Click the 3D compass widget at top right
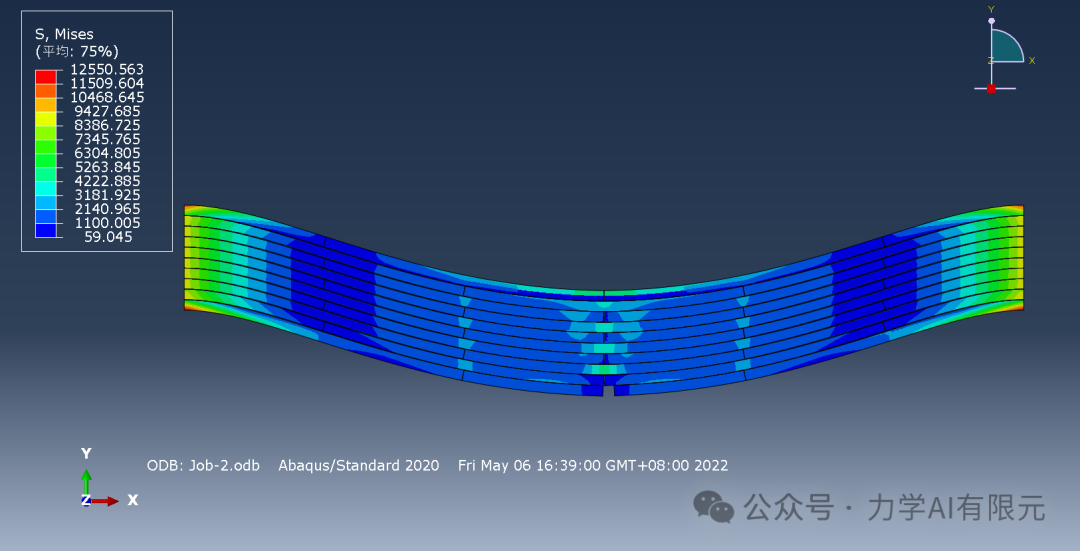1080x551 pixels. 1004,50
